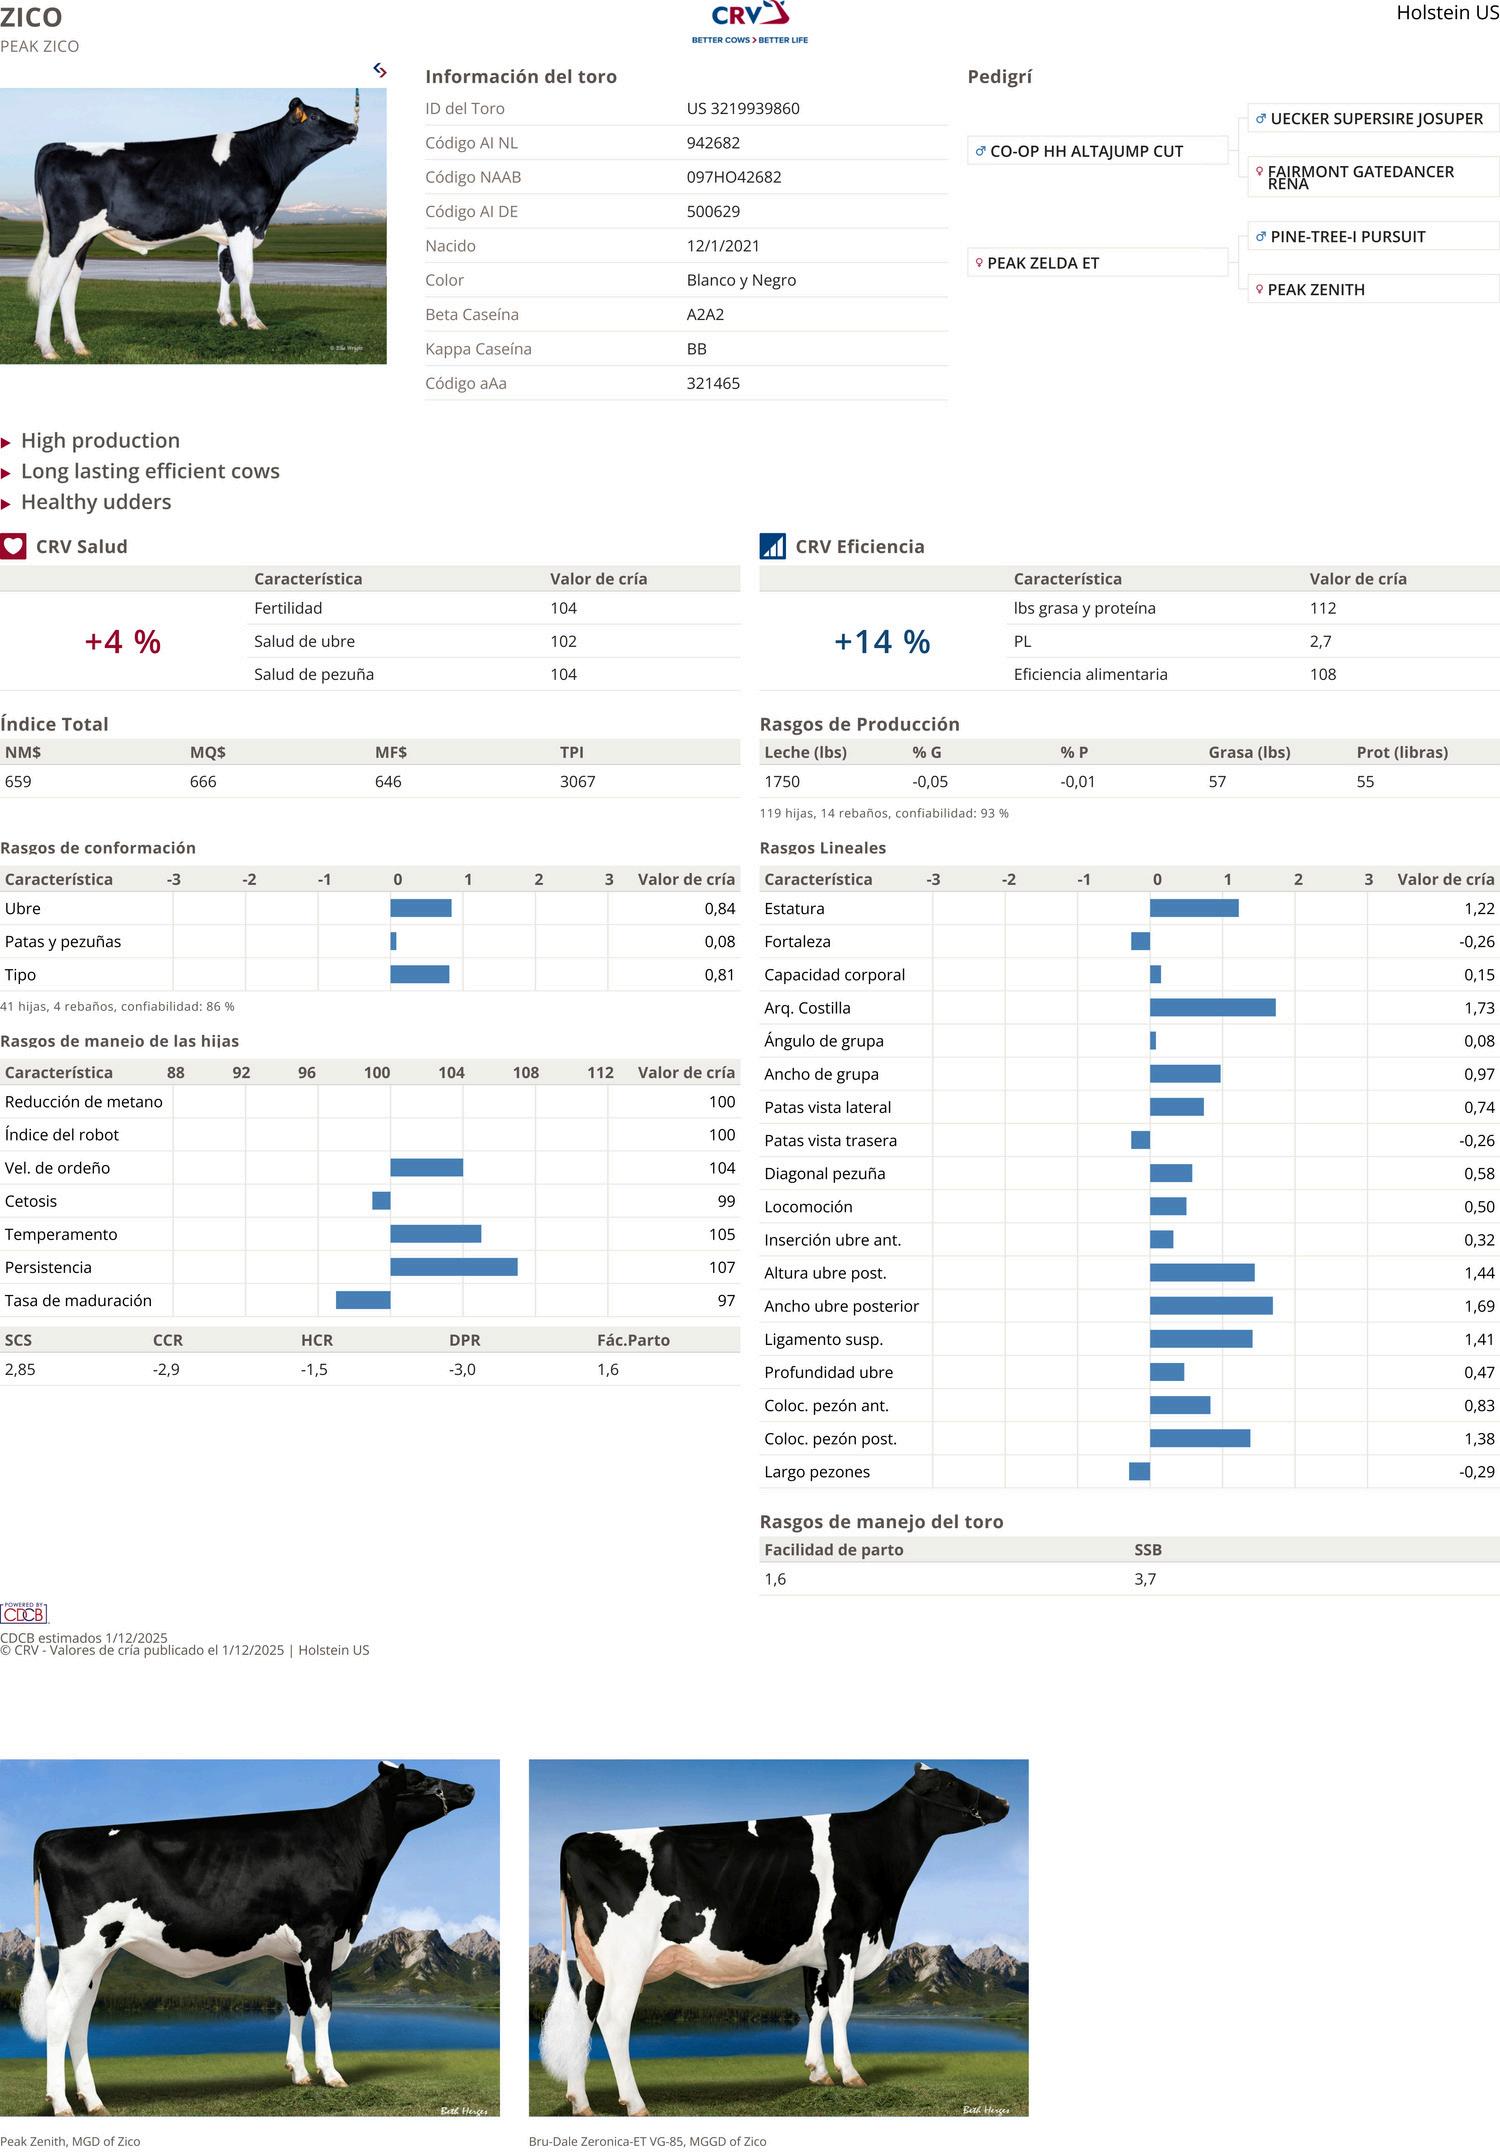Select the "PEAK ZICO" subtitle
1500x2153 pixels.
[40, 46]
